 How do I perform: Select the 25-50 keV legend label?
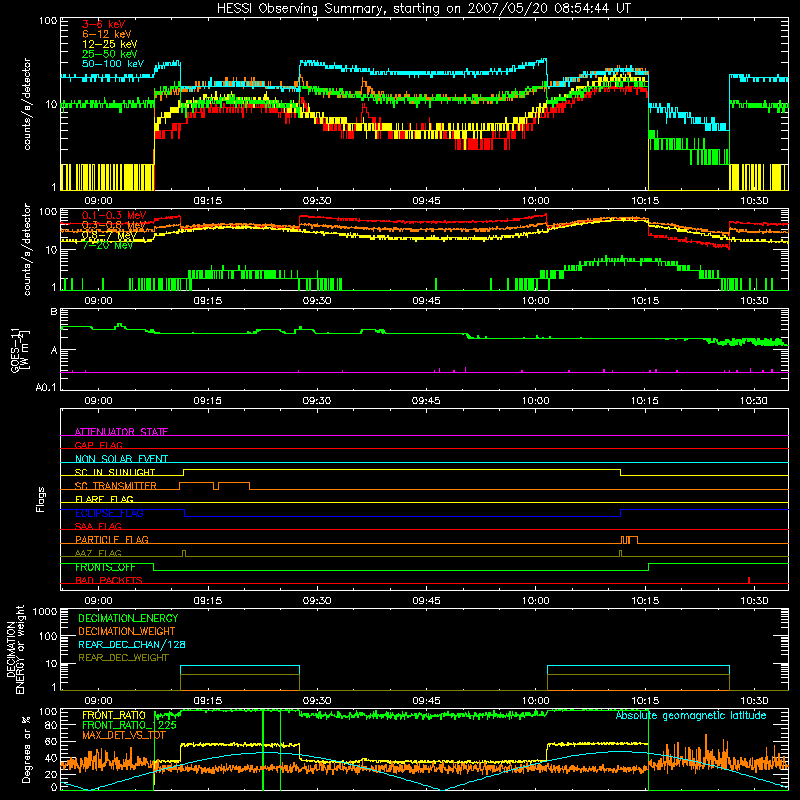[x=110, y=54]
